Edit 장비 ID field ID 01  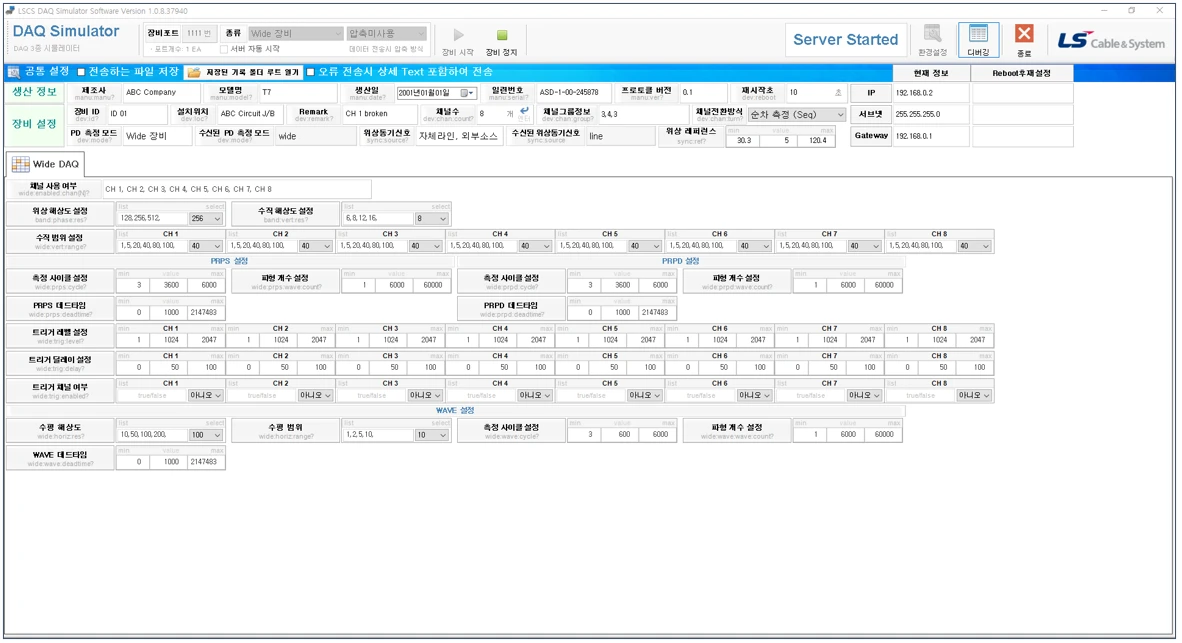tap(136, 114)
